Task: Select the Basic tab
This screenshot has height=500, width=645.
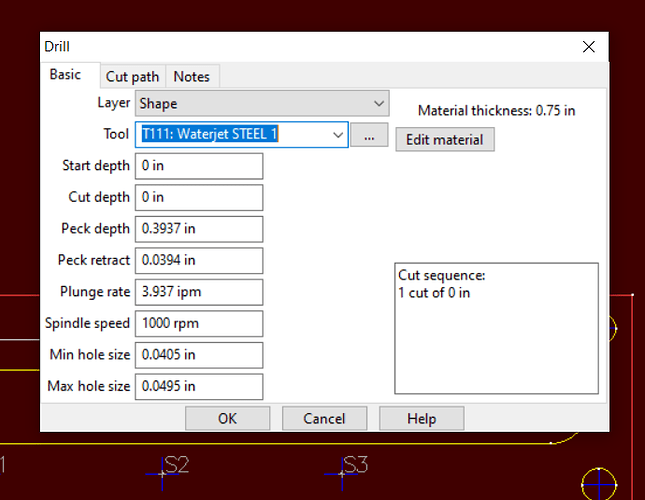Action: 66,76
